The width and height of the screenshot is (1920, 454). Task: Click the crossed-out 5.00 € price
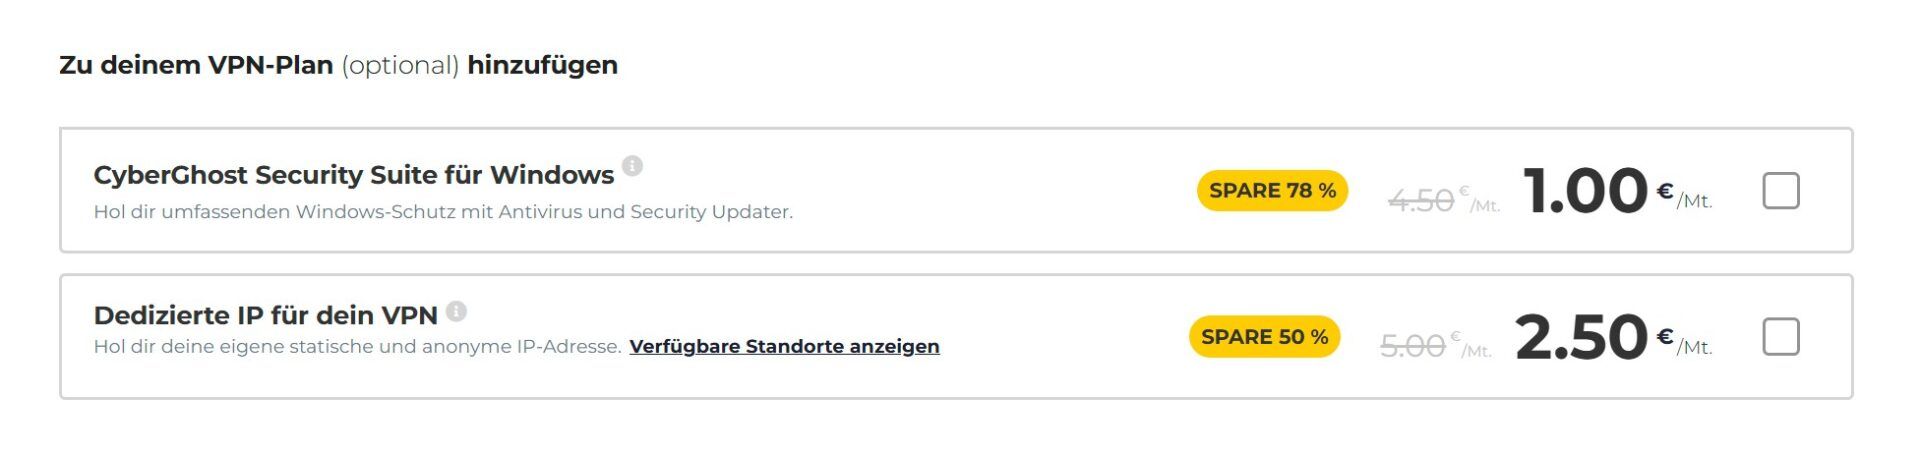point(1436,346)
